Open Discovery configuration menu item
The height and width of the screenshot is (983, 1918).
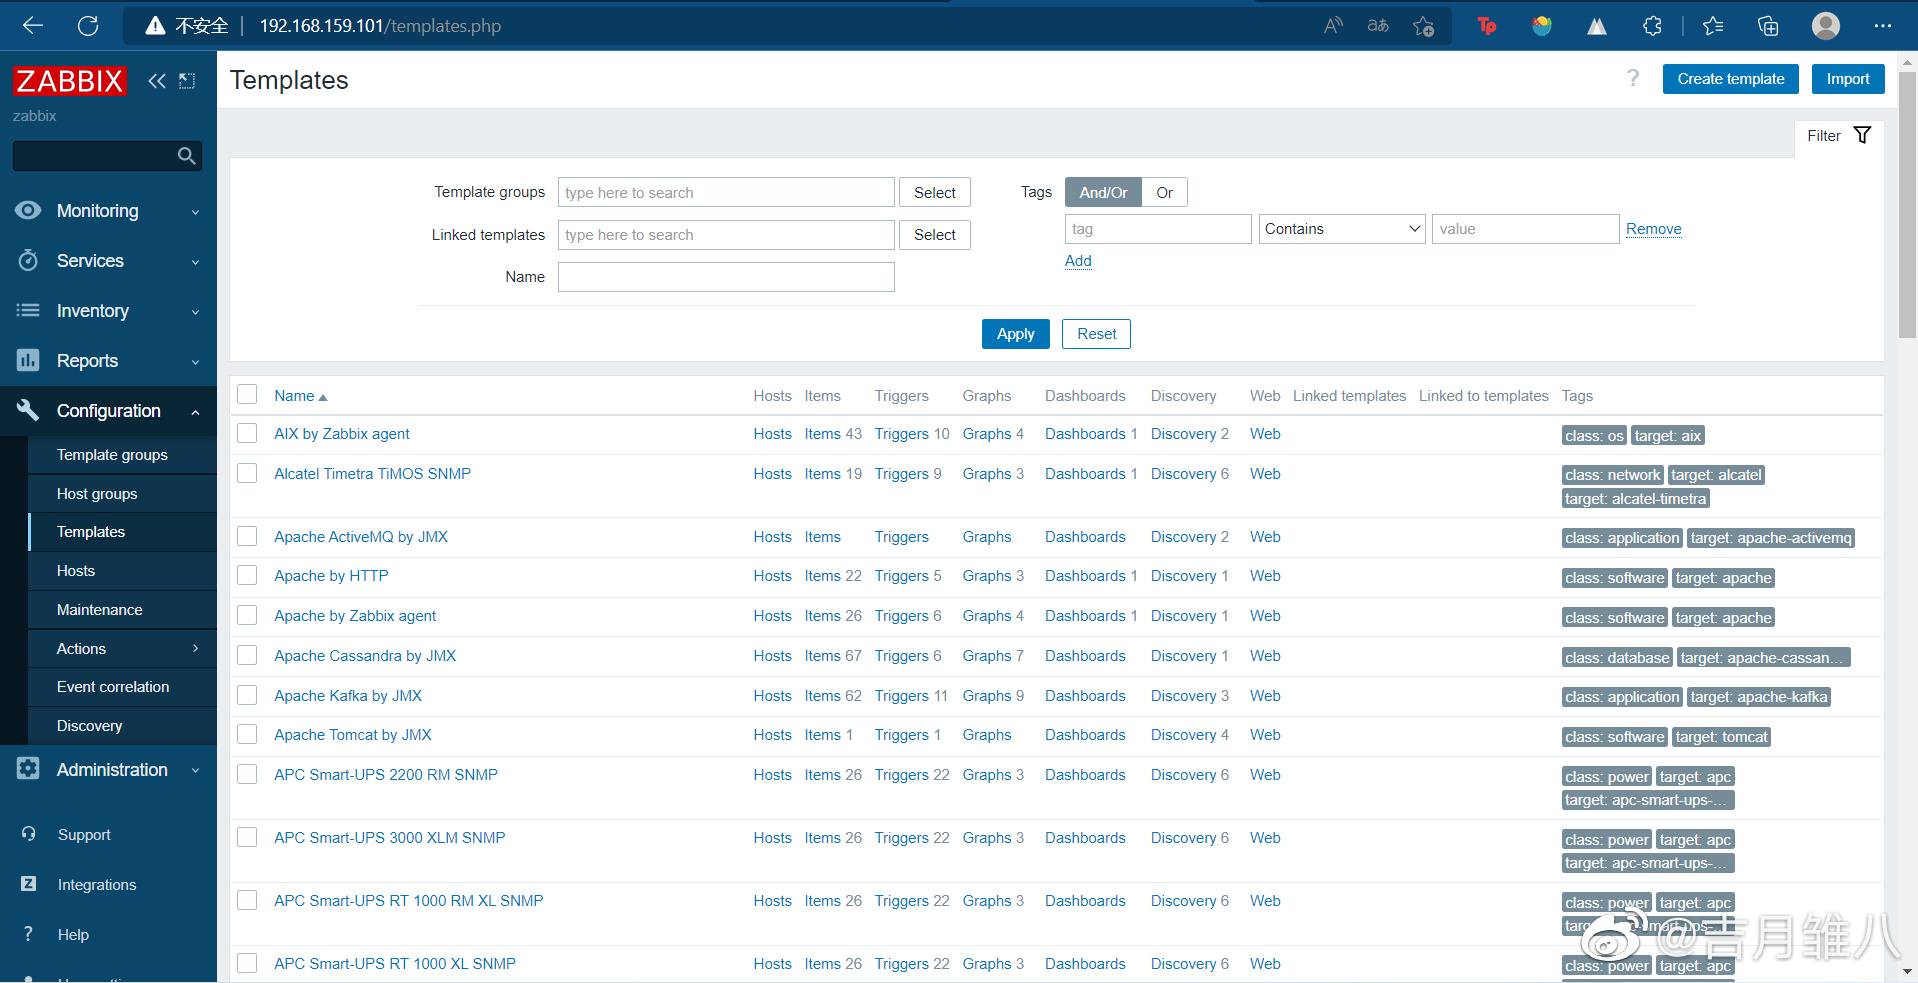tap(122, 726)
